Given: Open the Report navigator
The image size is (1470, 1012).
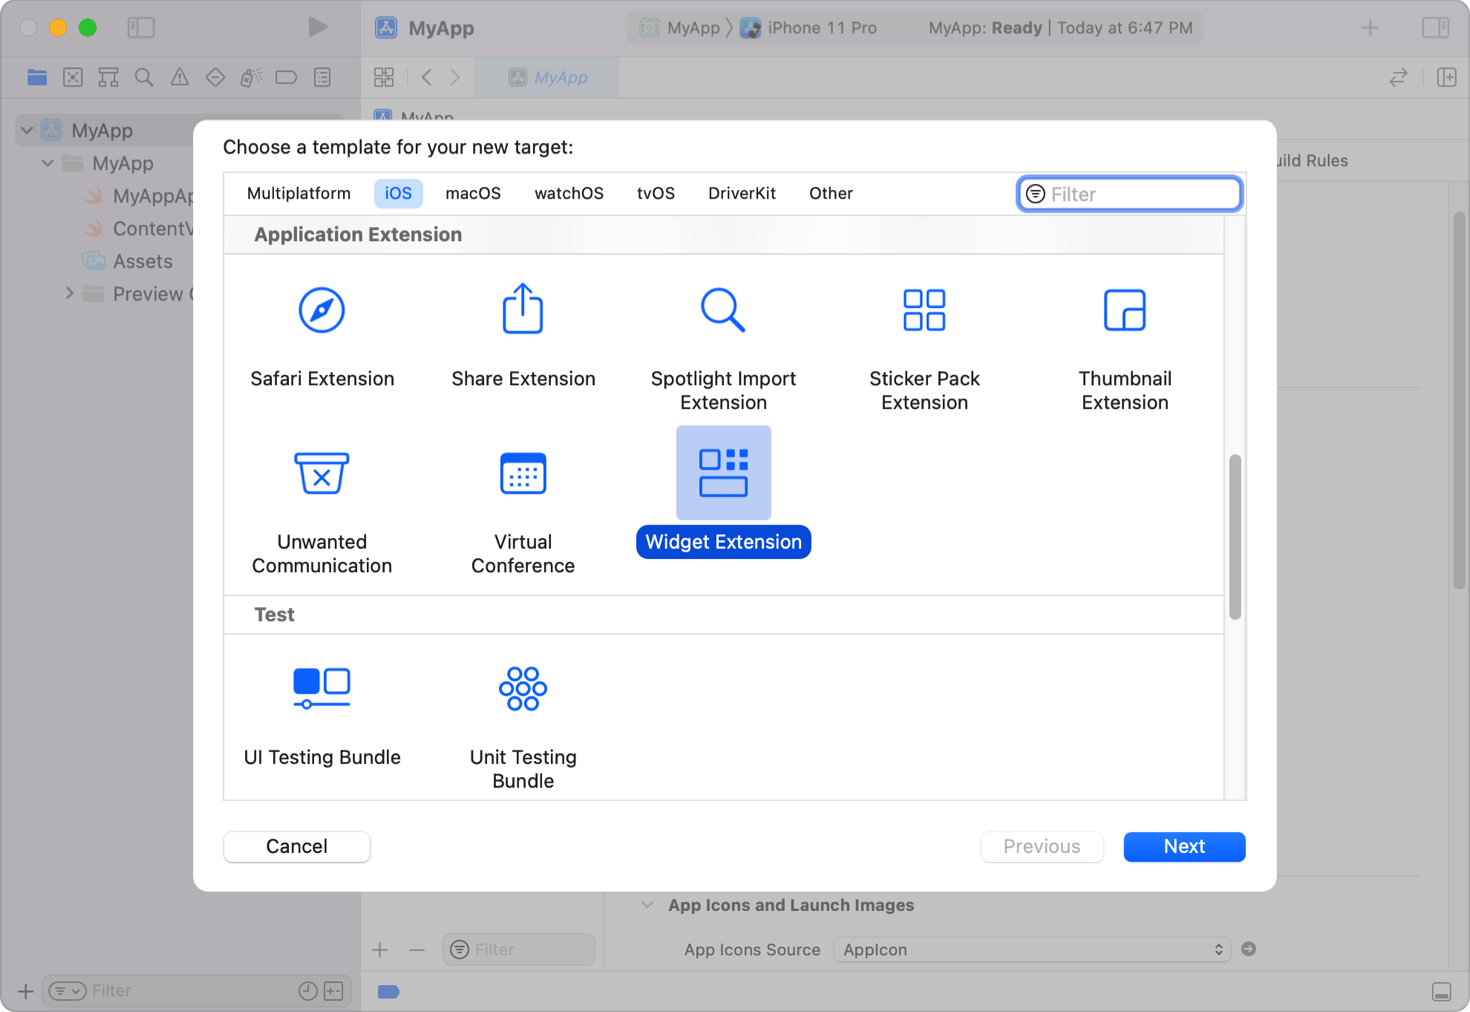Looking at the screenshot, I should [x=322, y=77].
